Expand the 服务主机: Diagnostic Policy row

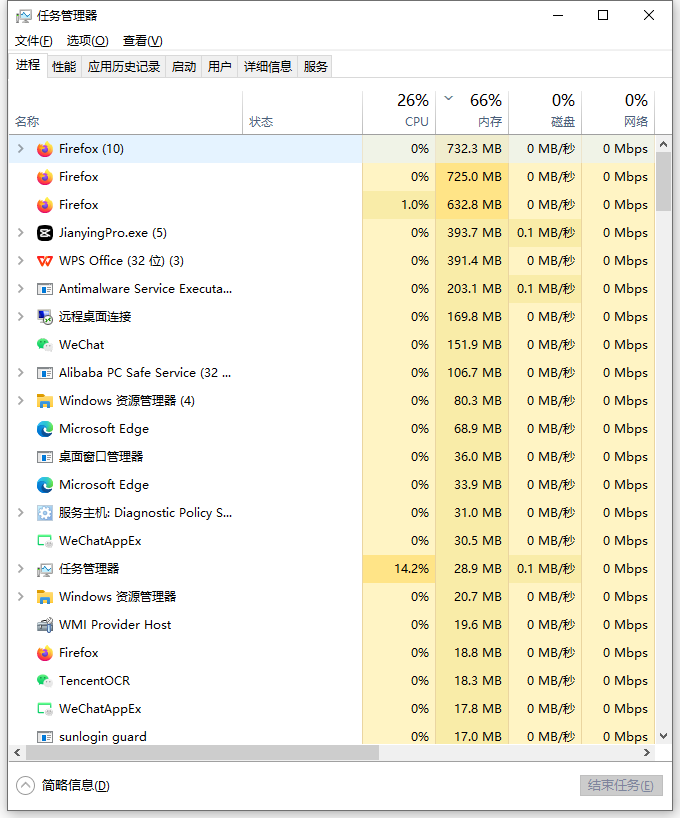pyautogui.click(x=20, y=513)
